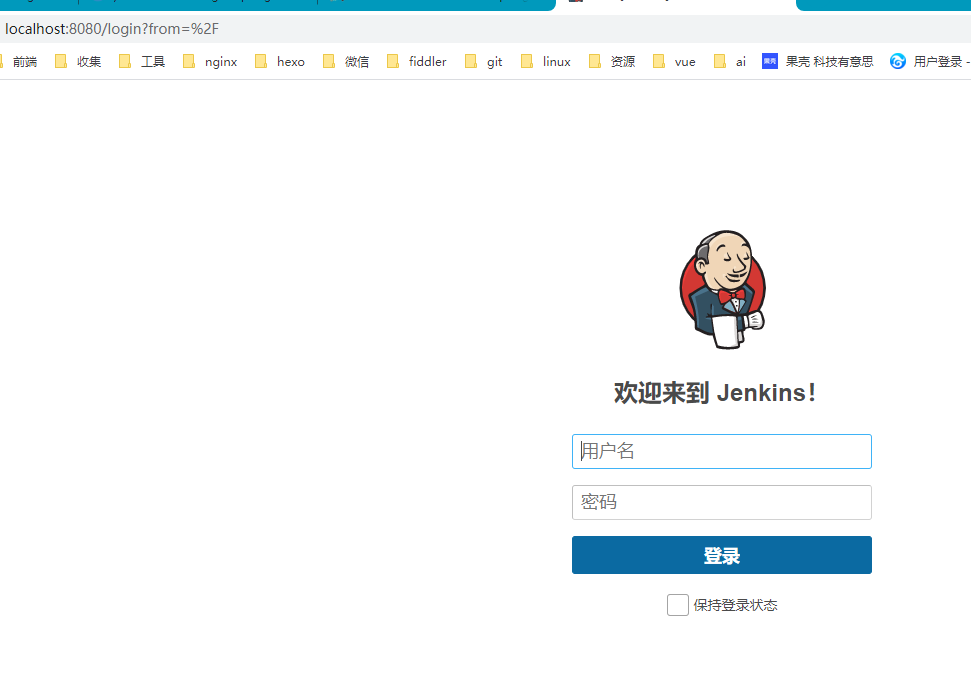971x680 pixels.
Task: Open the vue bookmark folder
Action: point(674,61)
